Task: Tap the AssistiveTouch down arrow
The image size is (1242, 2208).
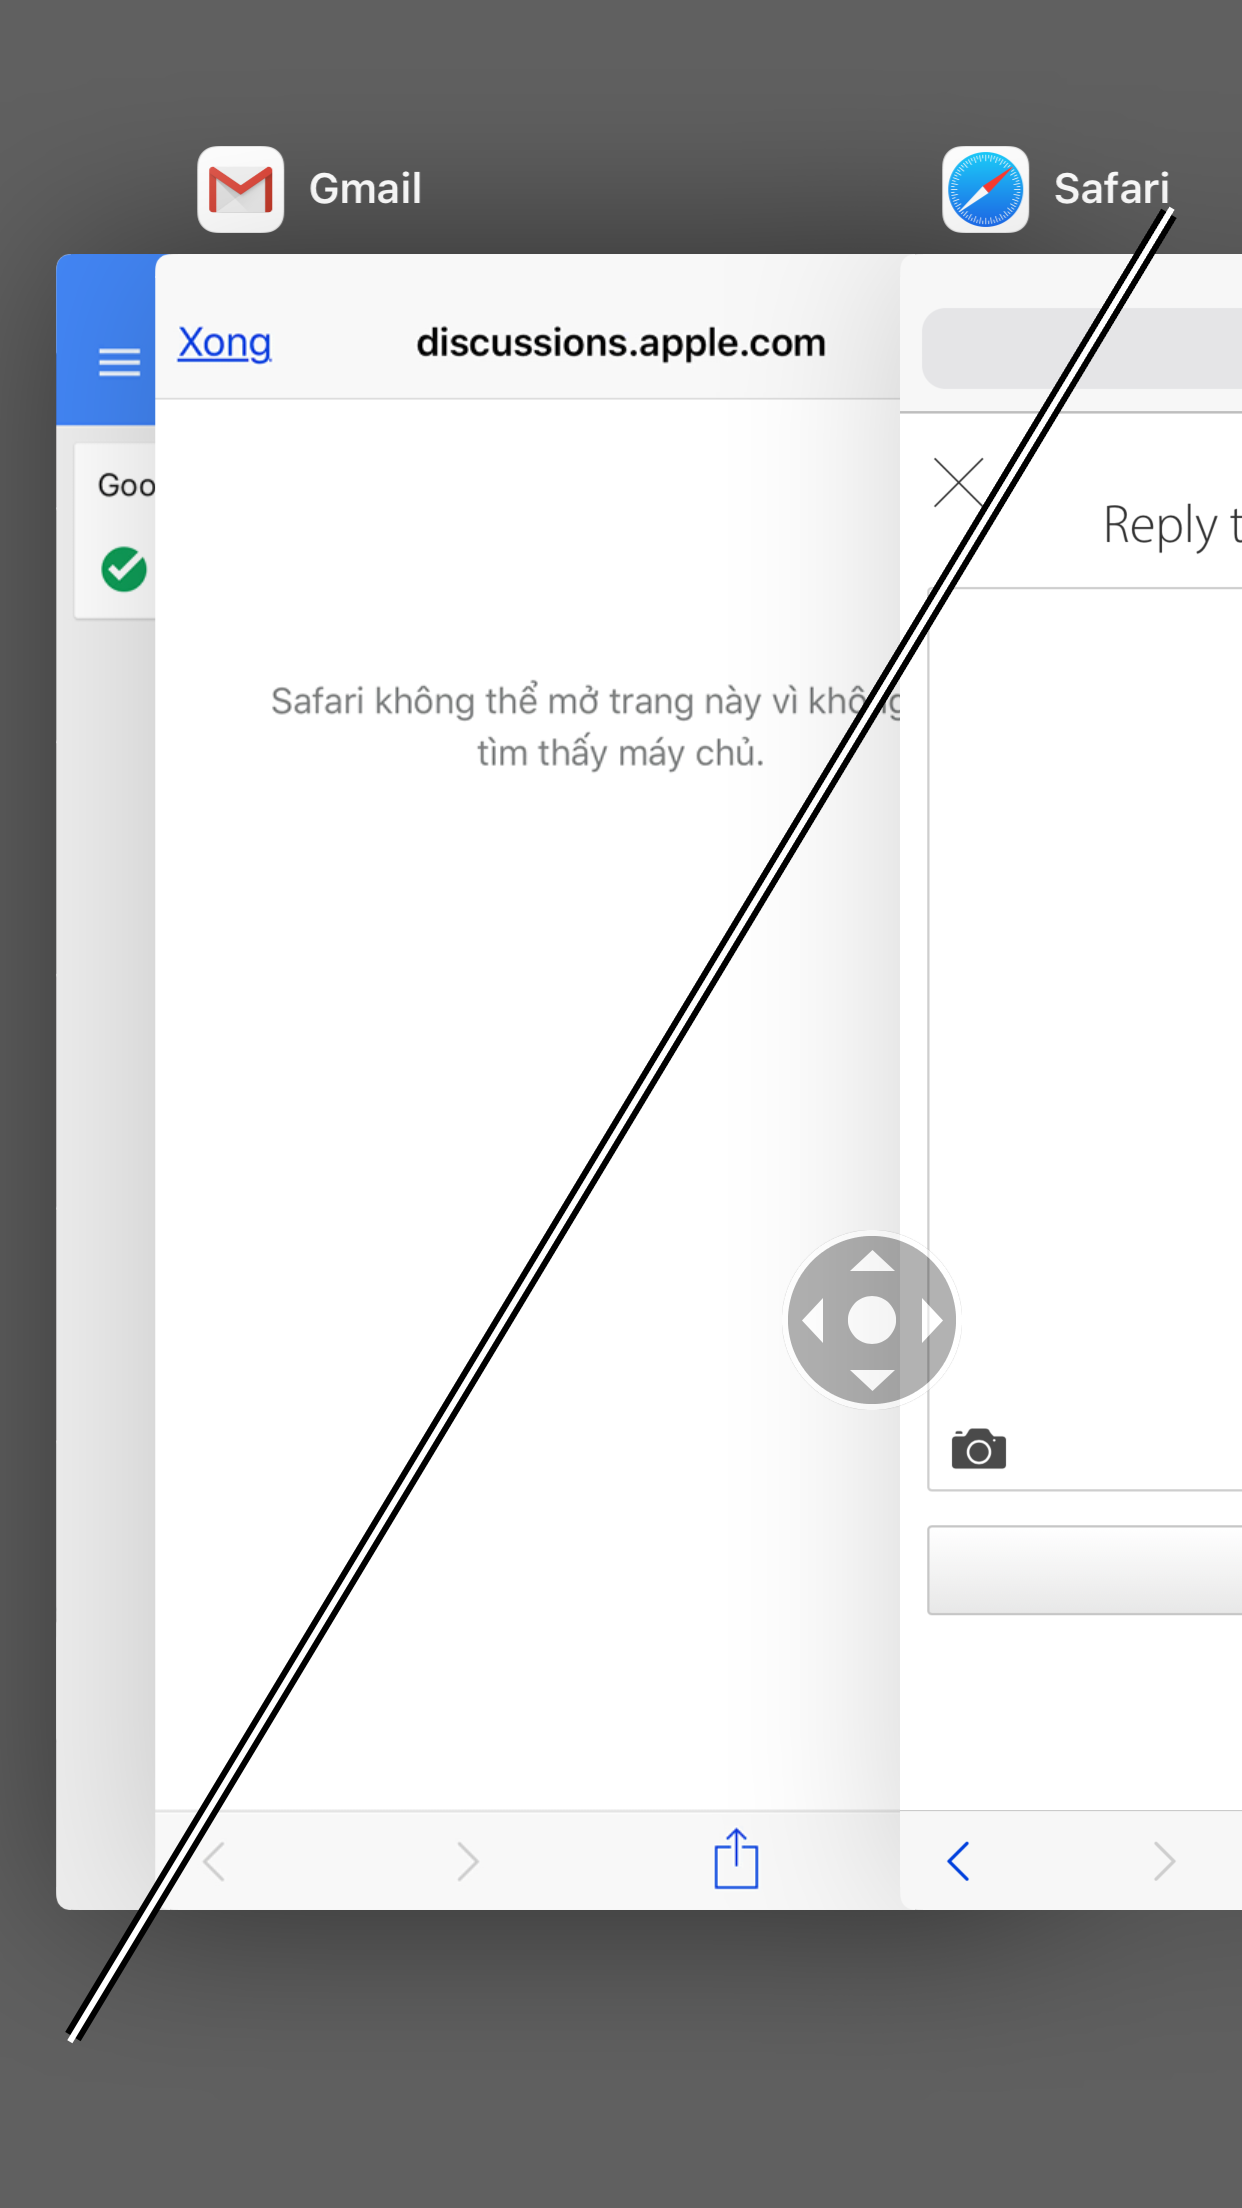Action: click(872, 1380)
